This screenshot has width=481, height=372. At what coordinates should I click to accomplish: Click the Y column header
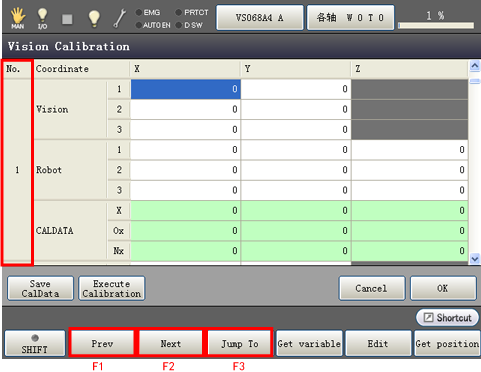(296, 69)
